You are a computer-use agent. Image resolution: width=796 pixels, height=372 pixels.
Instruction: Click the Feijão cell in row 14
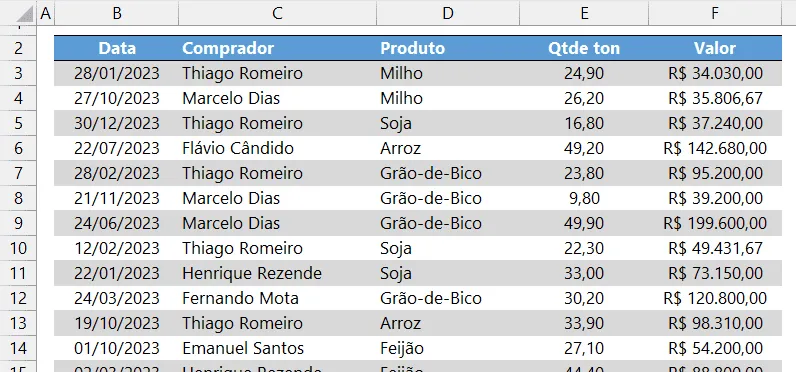pos(448,348)
